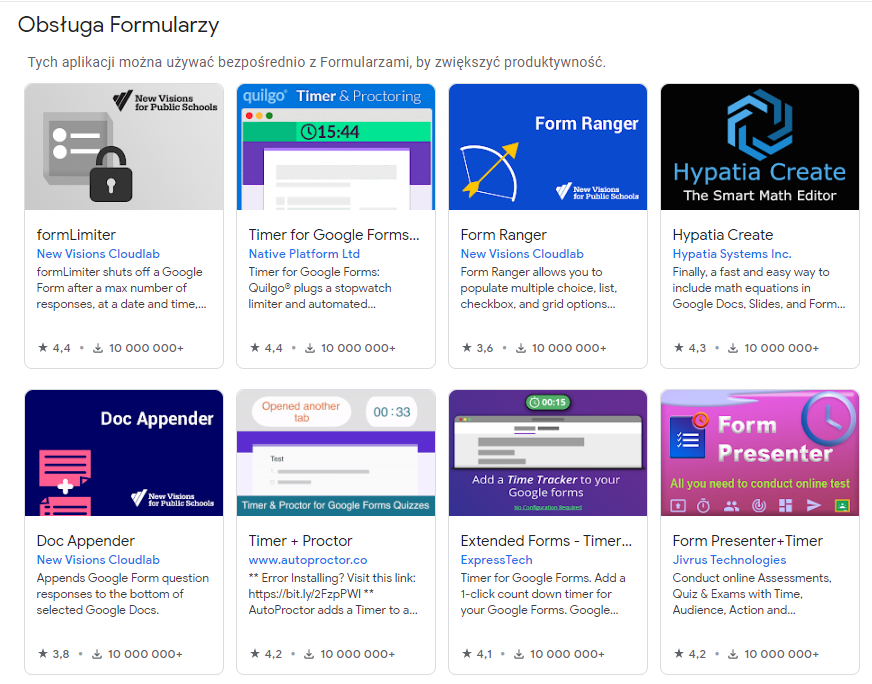Image resolution: width=872 pixels, height=684 pixels.
Task: Click the star rating icon on Timer + Proctor
Action: point(255,653)
